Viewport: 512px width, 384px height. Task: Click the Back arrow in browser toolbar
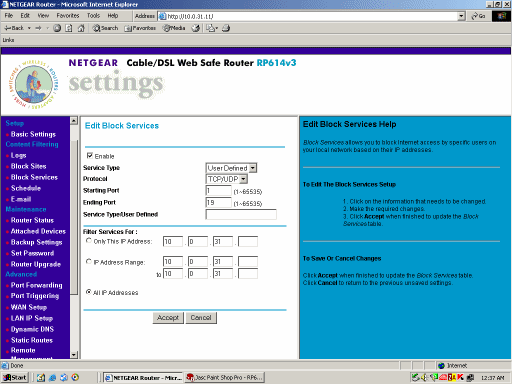(14, 28)
